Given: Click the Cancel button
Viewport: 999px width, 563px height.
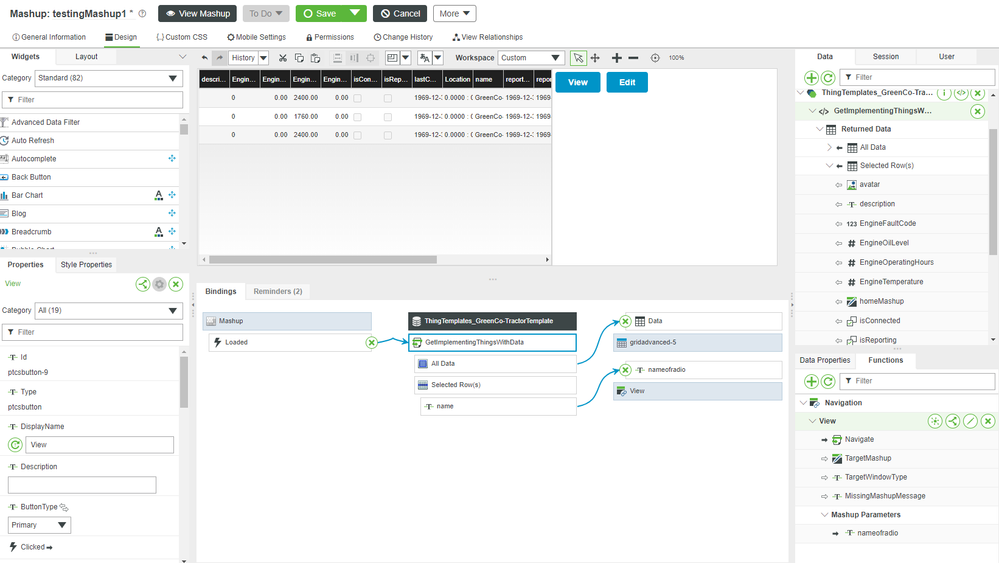Looking at the screenshot, I should [400, 13].
